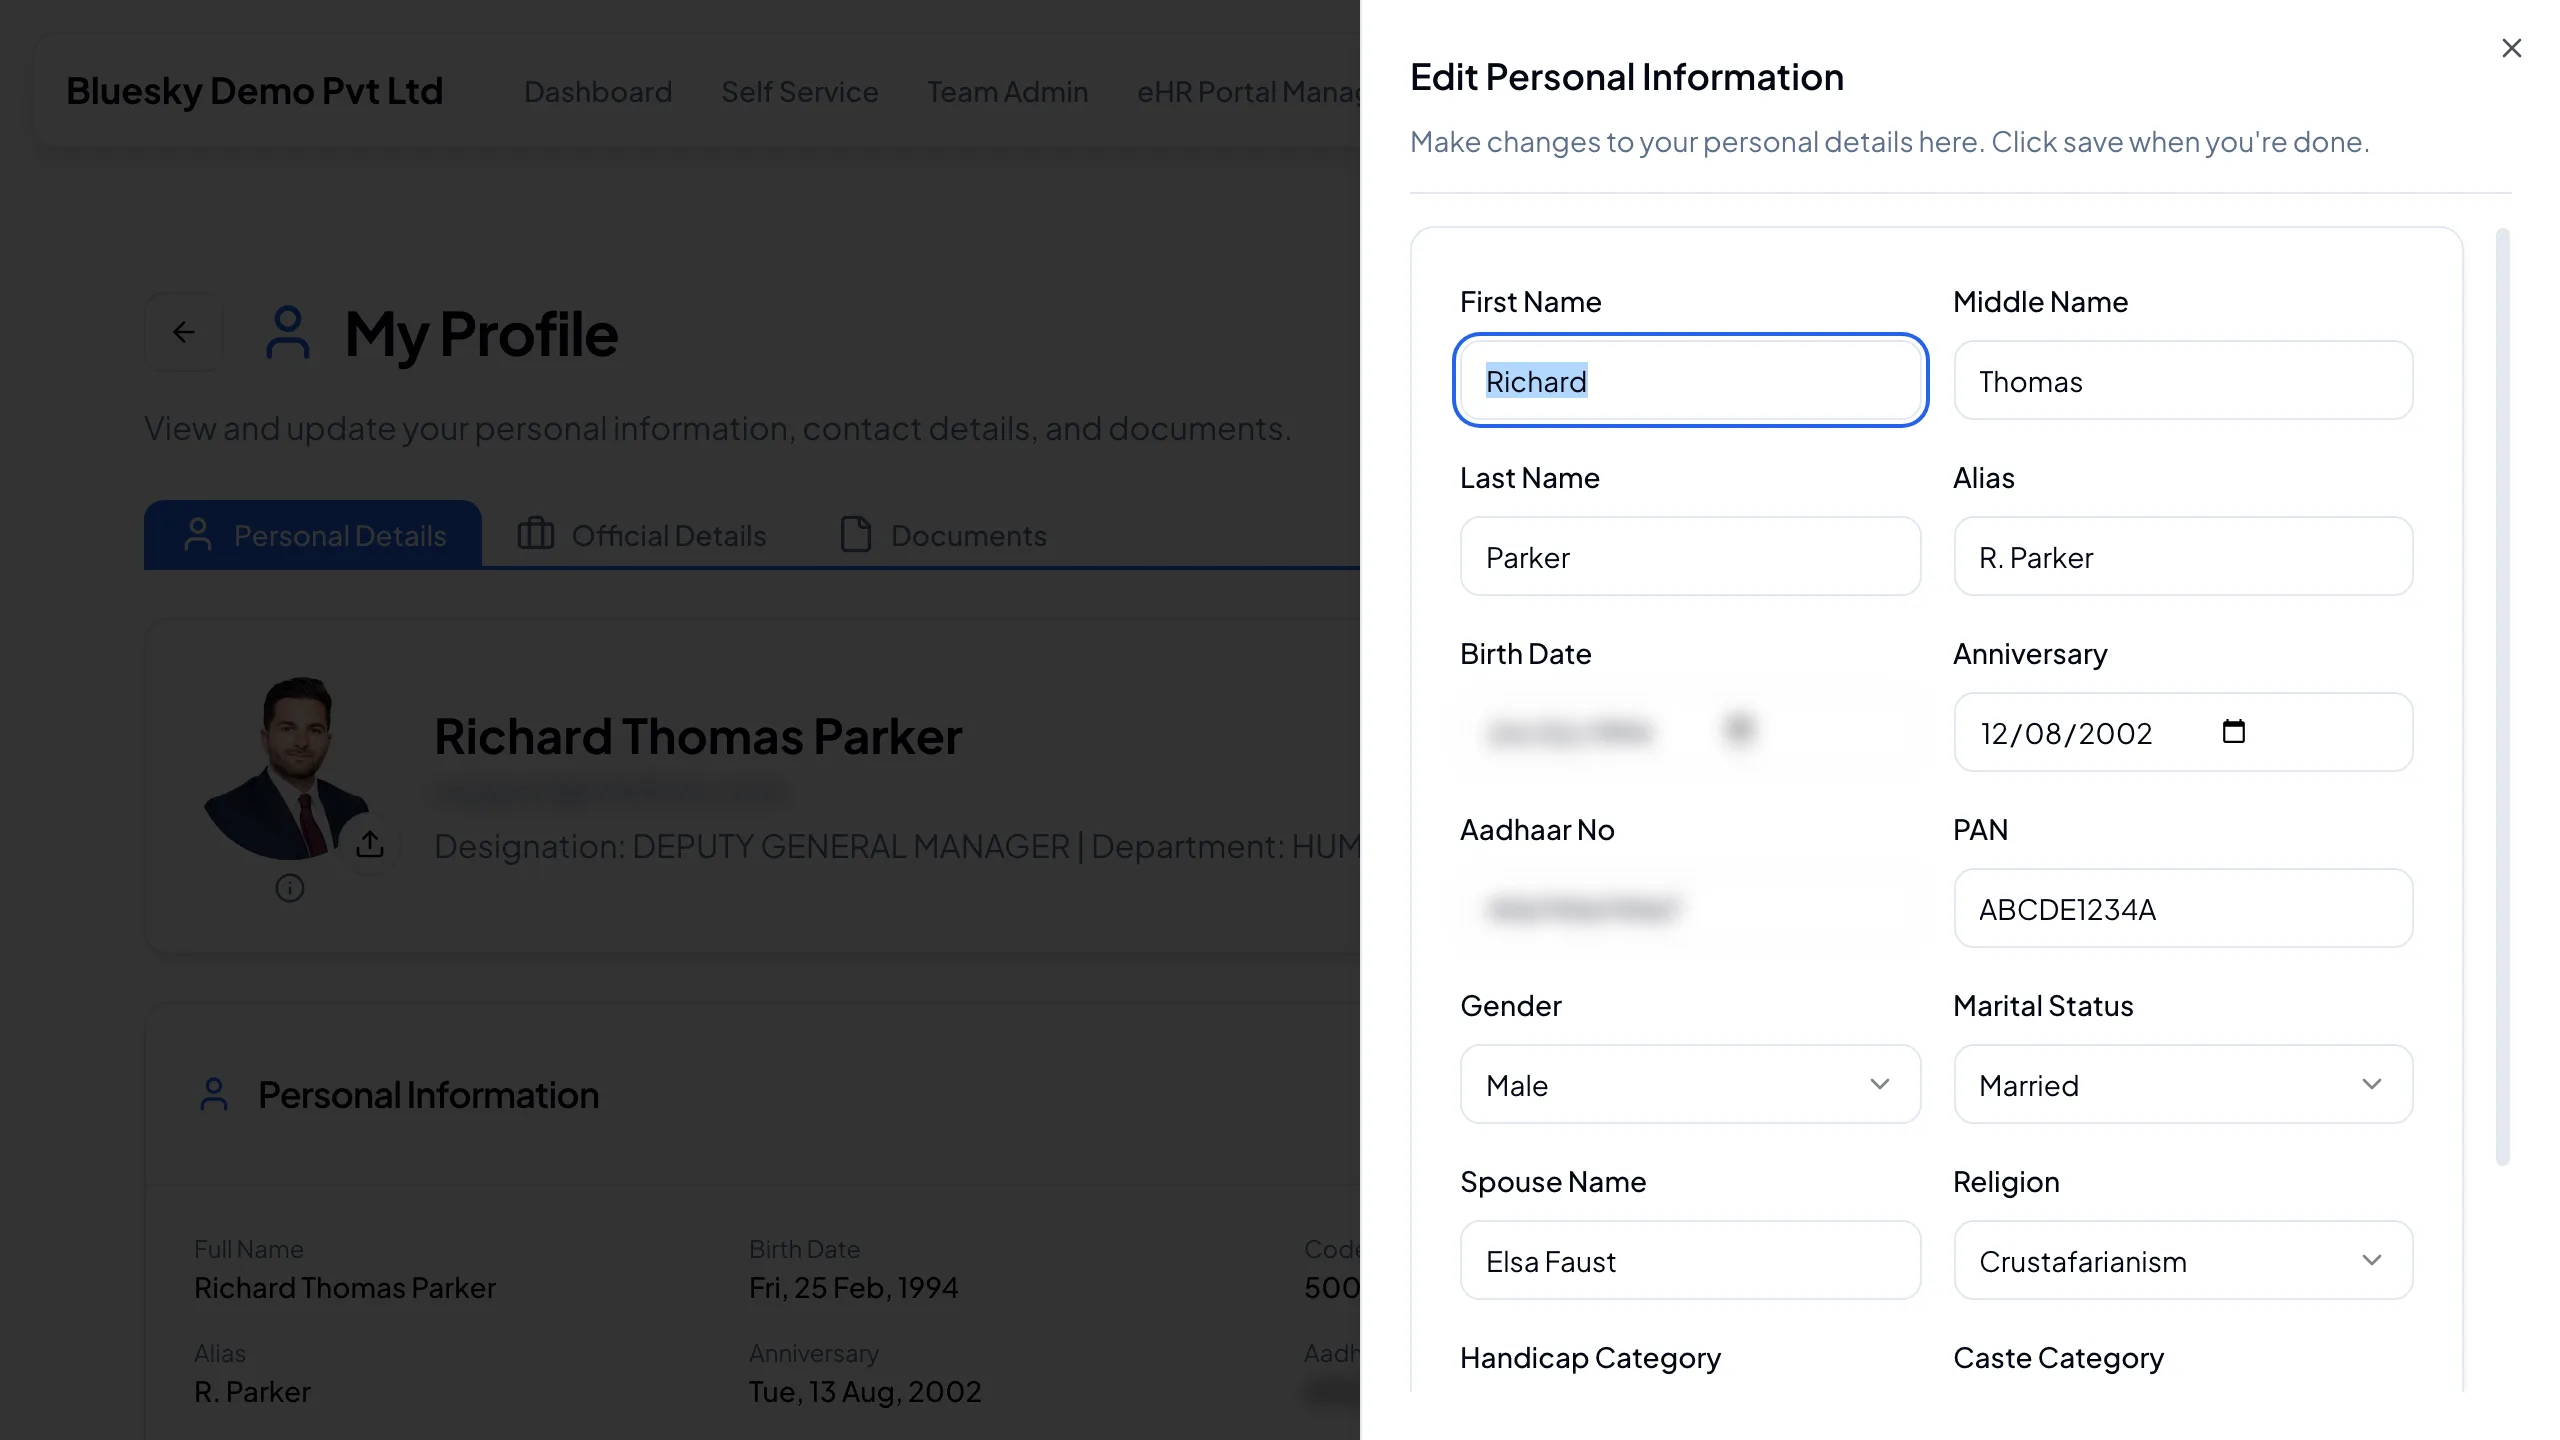This screenshot has height=1440, width=2560.
Task: Close the Edit Personal Information panel
Action: coord(2511,48)
